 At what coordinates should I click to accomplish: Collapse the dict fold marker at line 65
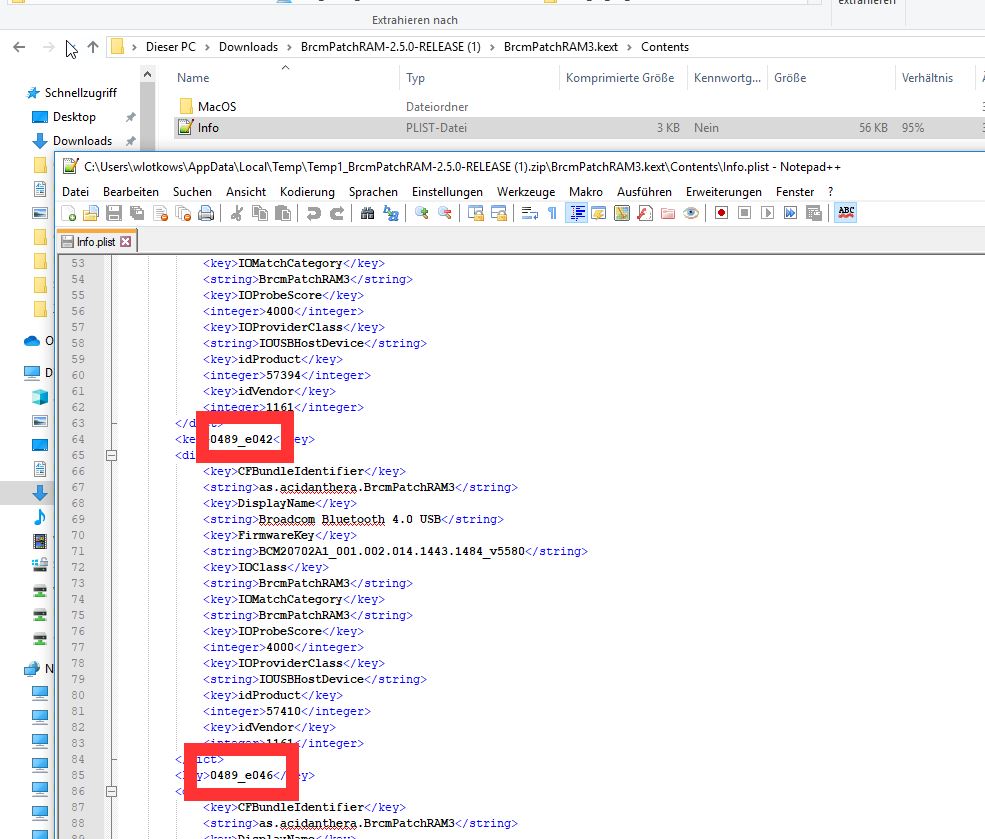[x=112, y=455]
